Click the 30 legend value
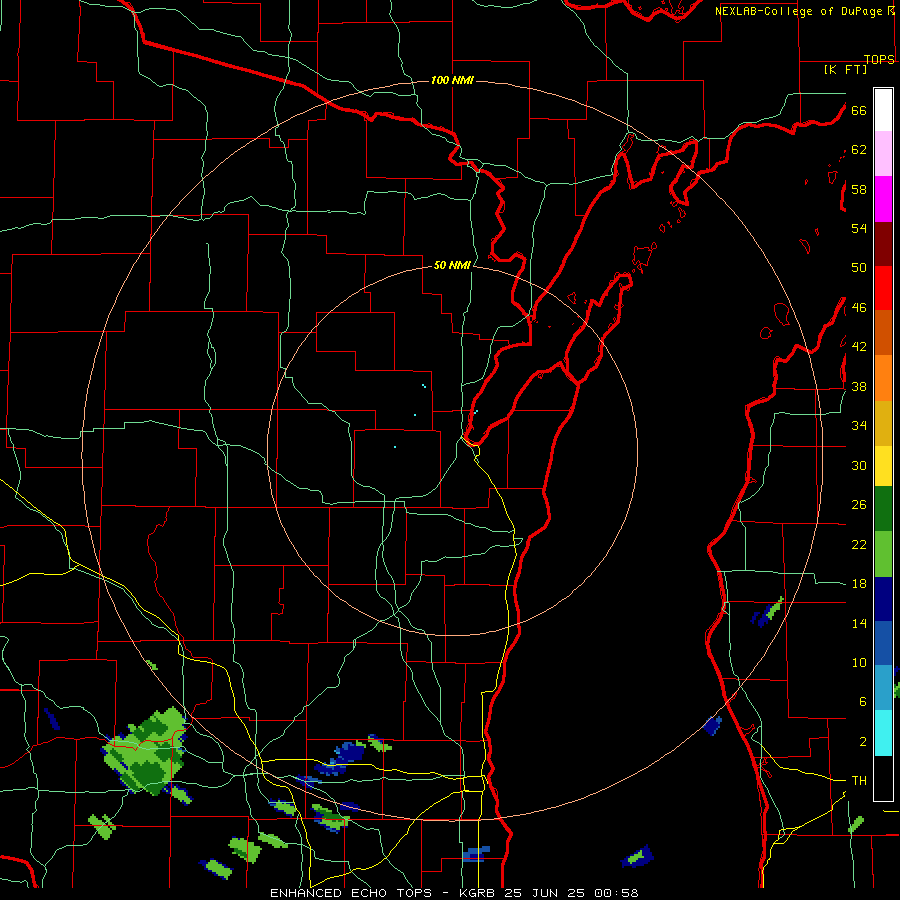This screenshot has height=900, width=900. (x=859, y=465)
